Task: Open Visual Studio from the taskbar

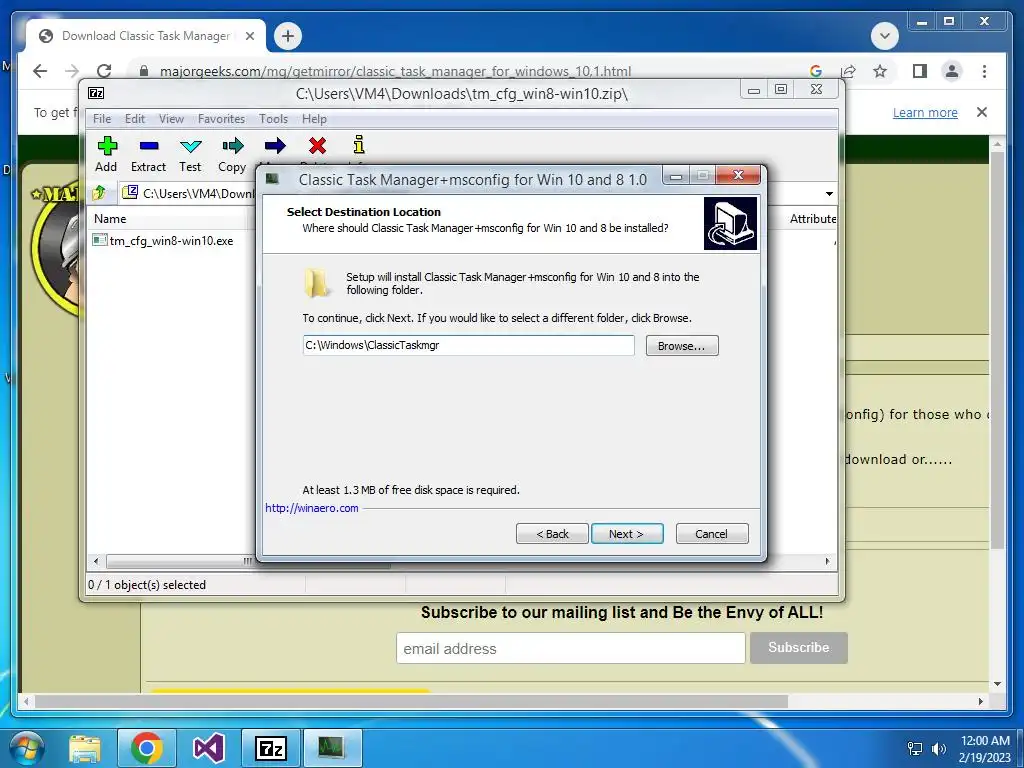Action: tap(209, 748)
